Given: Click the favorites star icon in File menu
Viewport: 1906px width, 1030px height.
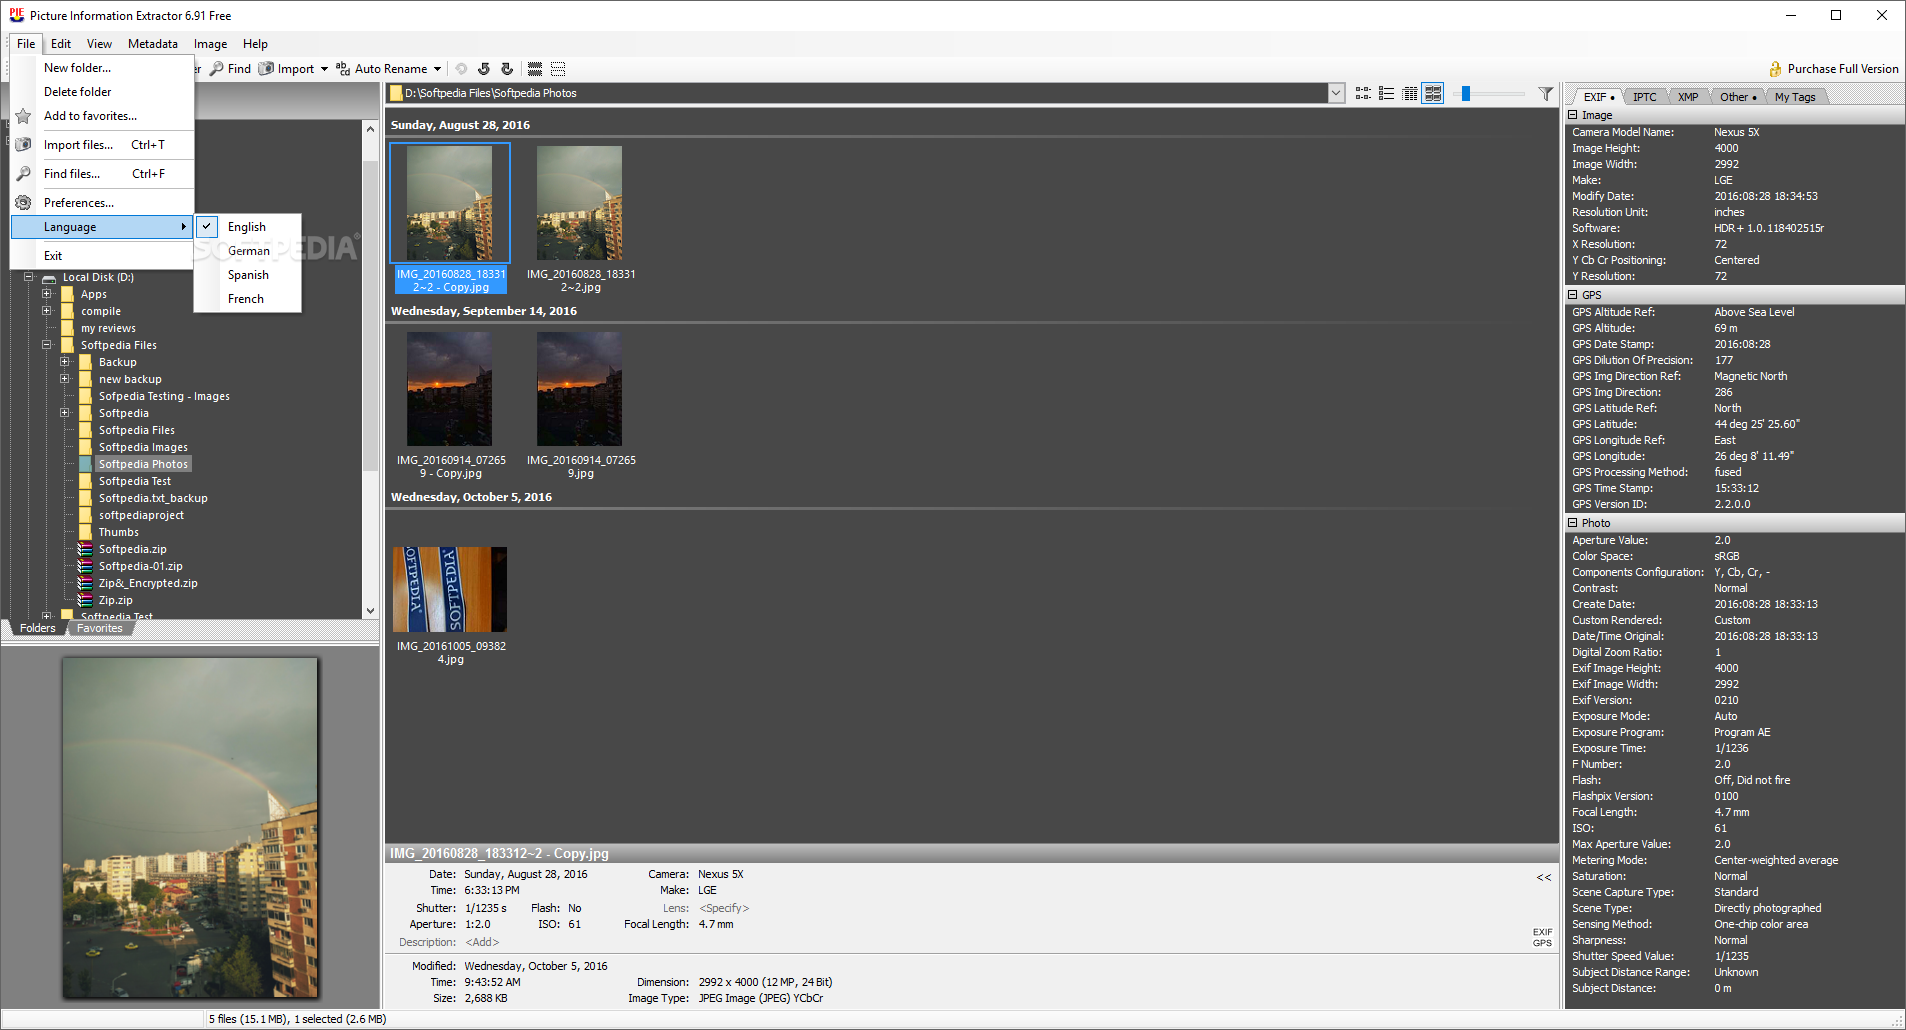Looking at the screenshot, I should [x=23, y=116].
